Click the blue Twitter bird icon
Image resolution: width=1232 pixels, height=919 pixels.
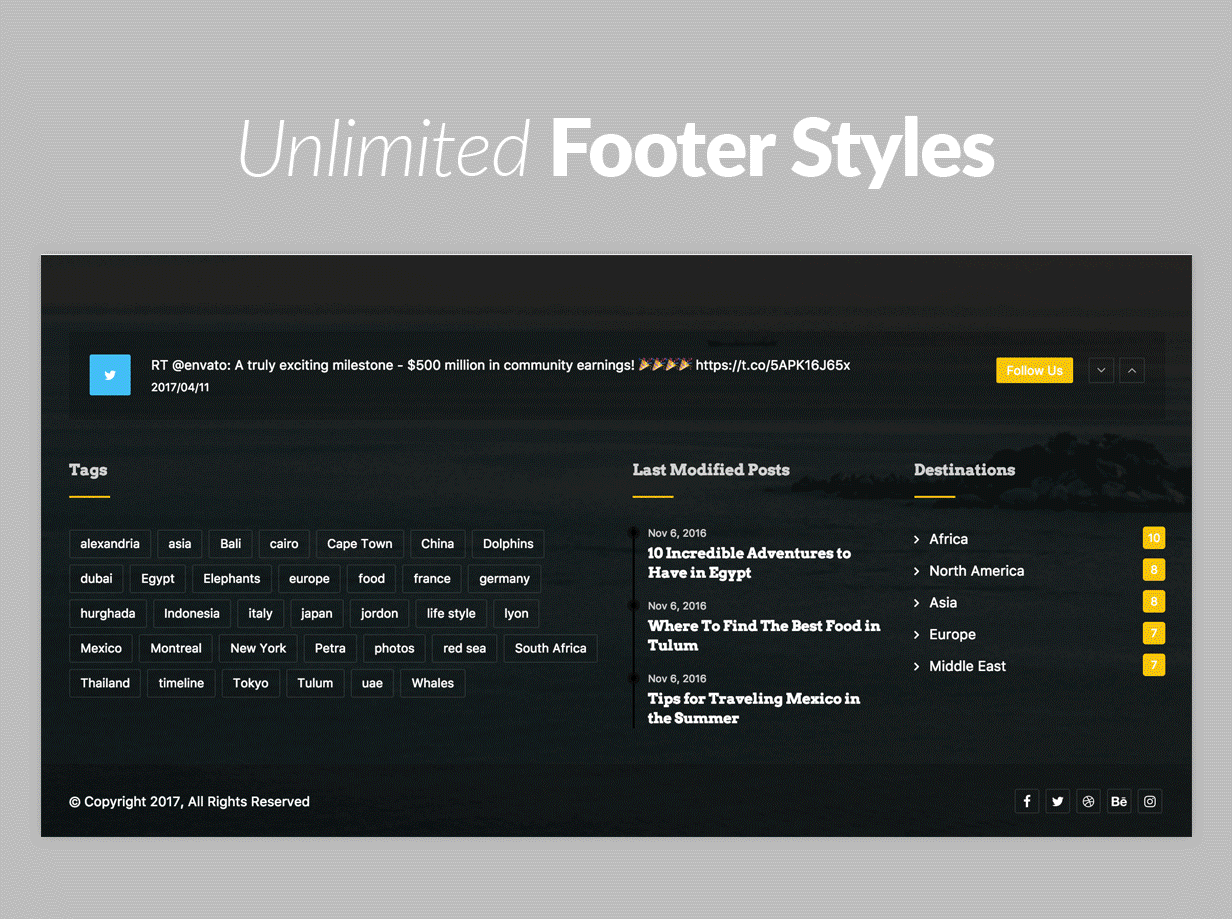coord(110,375)
